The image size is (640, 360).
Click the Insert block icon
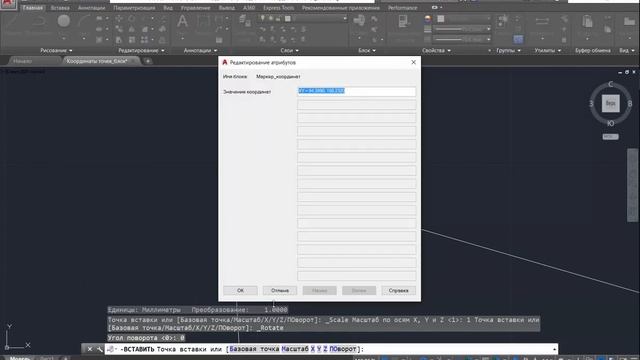point(359,20)
